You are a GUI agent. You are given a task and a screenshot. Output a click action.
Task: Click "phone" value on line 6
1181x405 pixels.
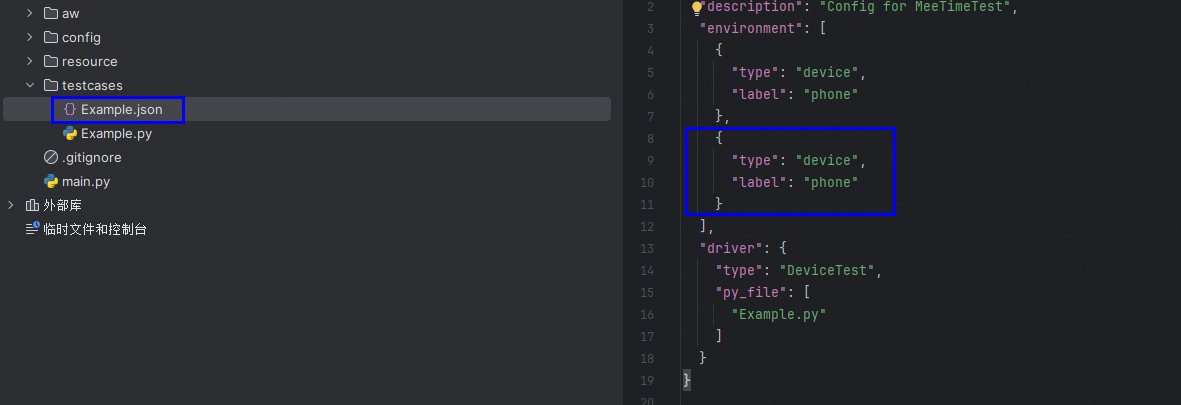832,95
